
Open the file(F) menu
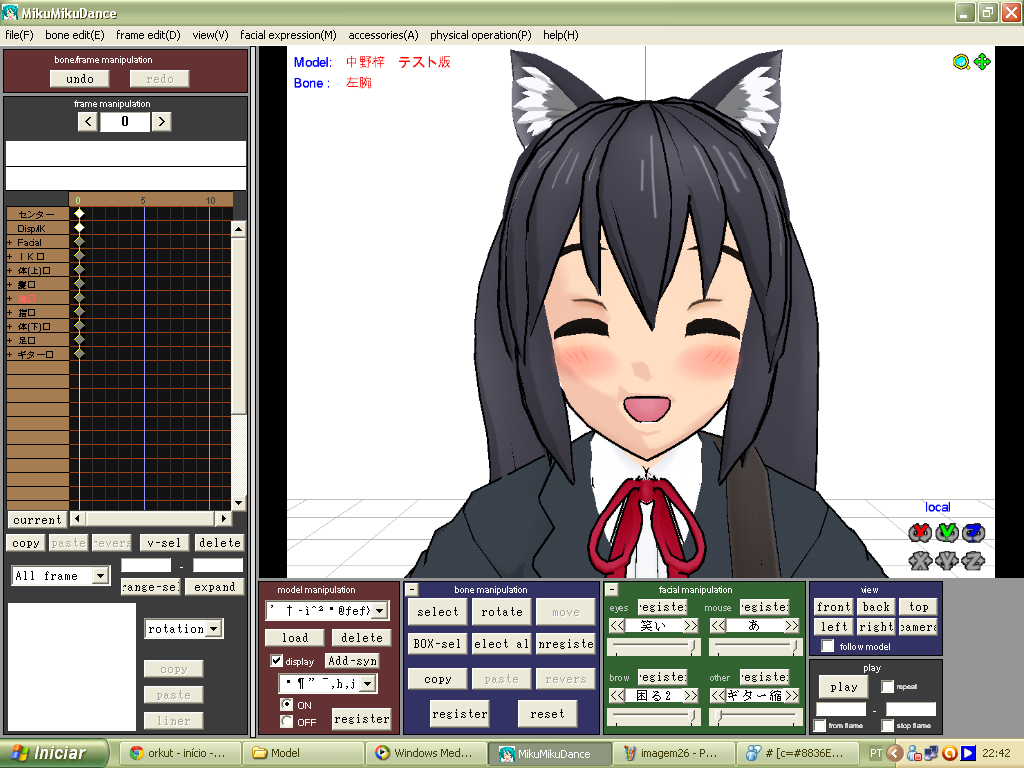tap(19, 35)
